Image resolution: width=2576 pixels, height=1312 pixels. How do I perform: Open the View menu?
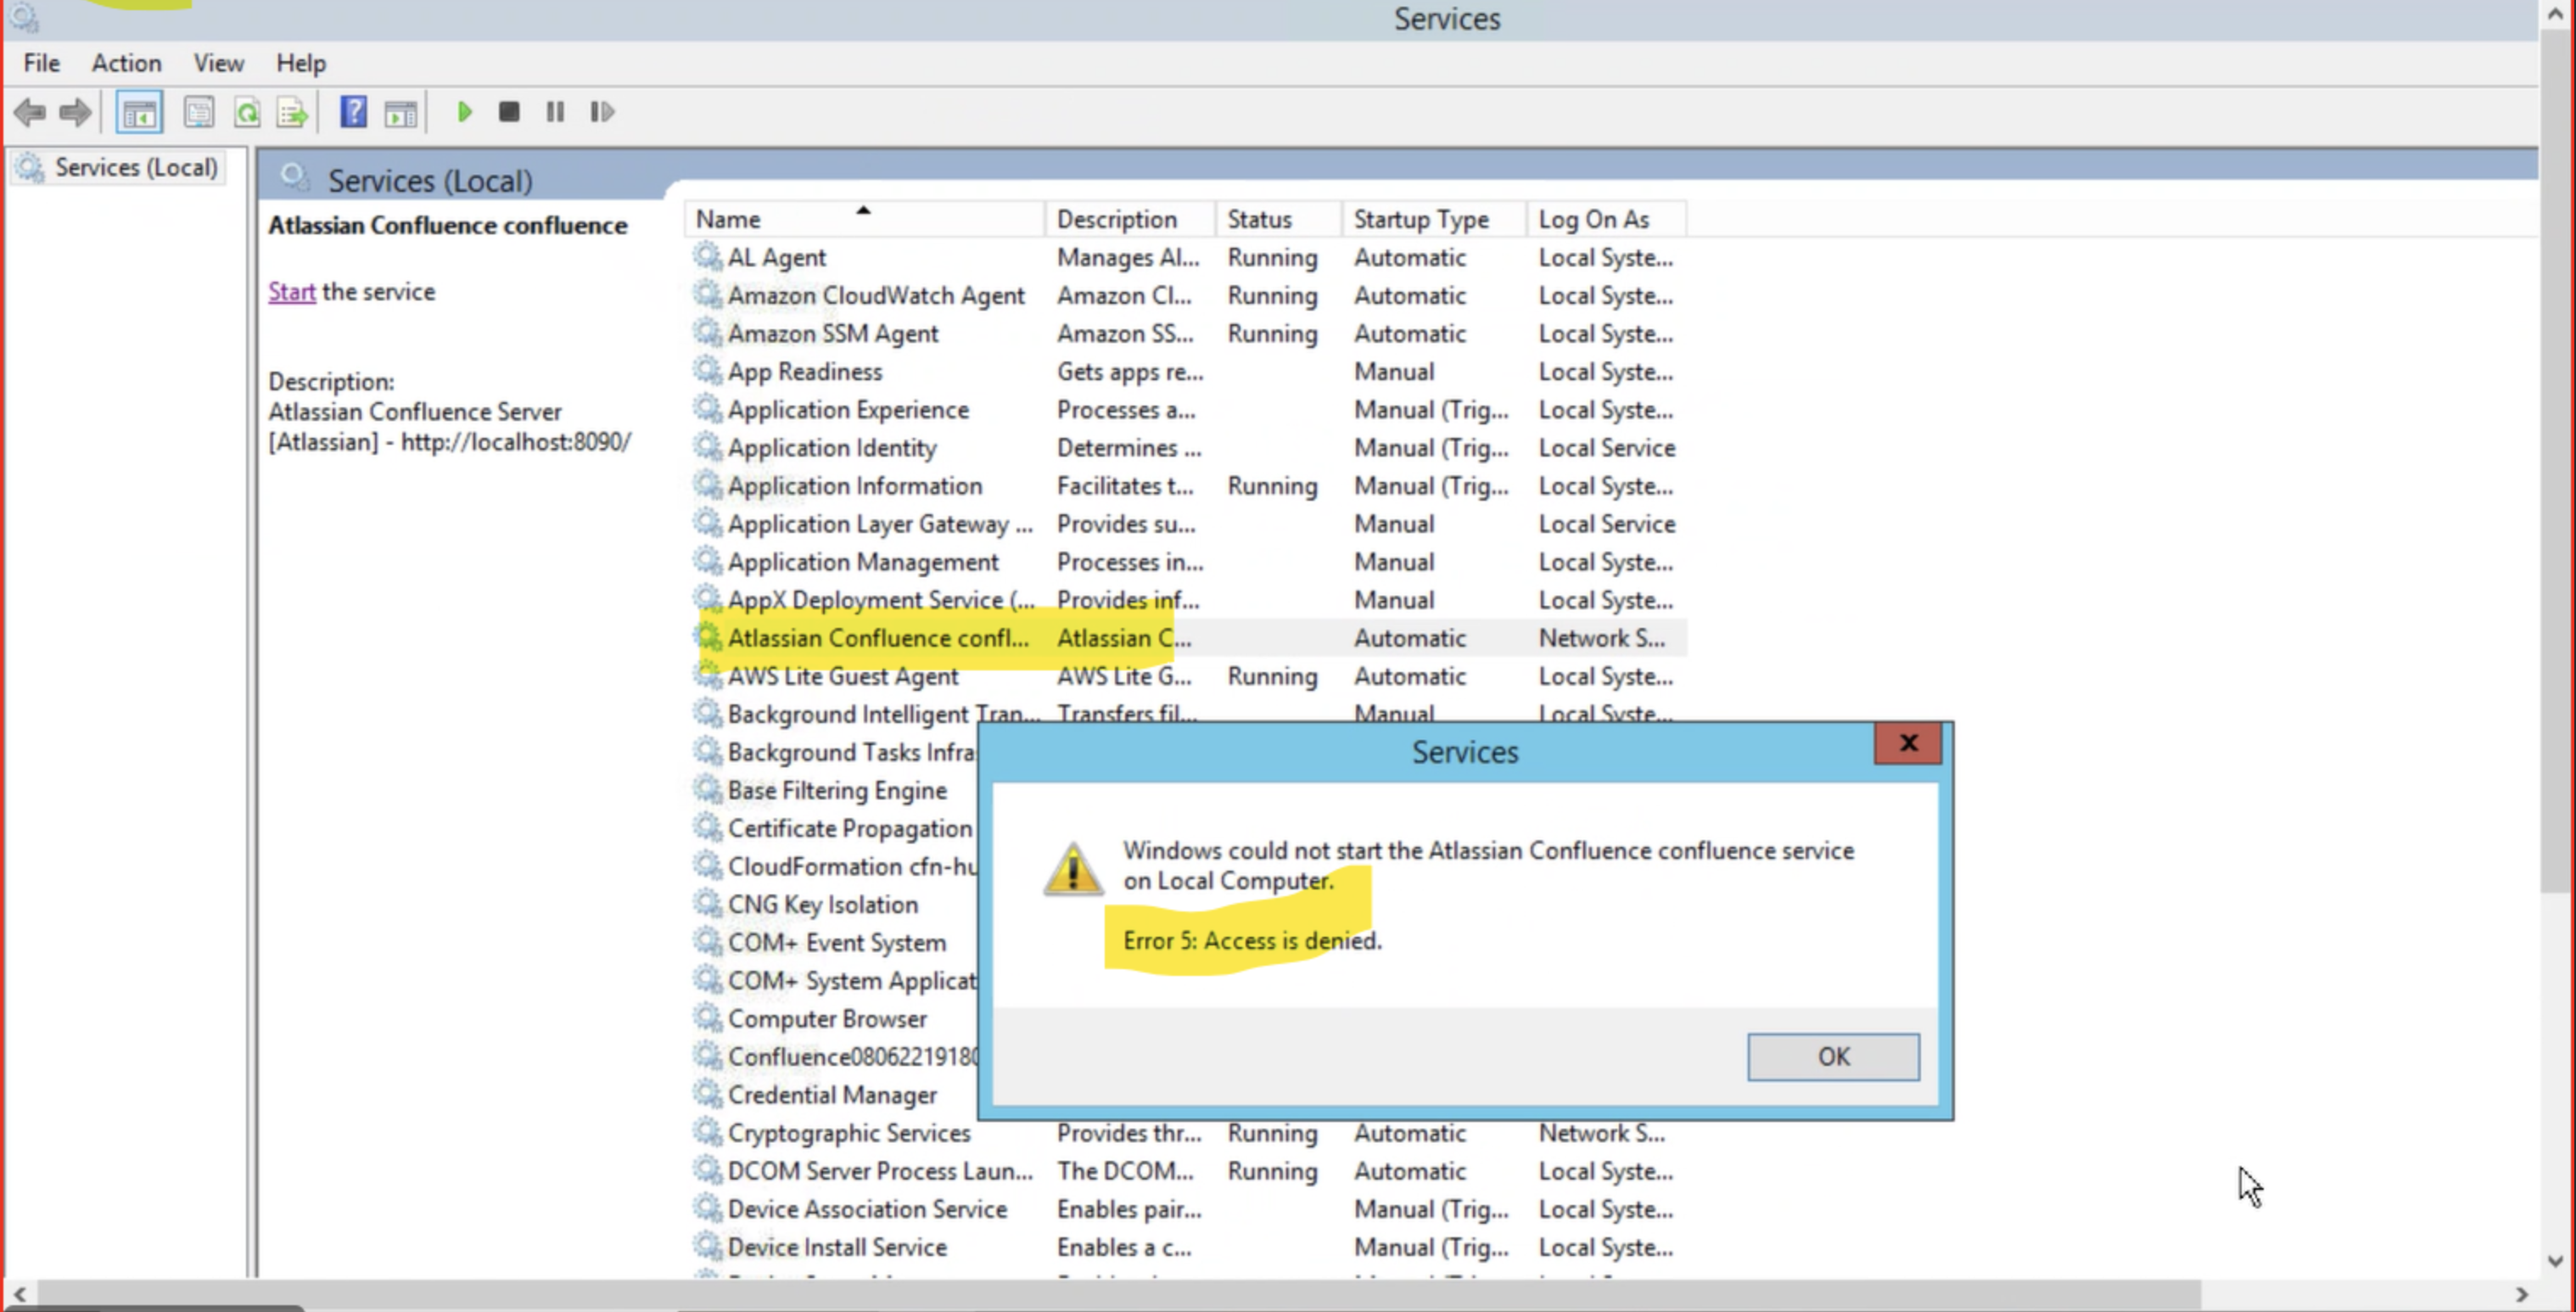[x=218, y=63]
